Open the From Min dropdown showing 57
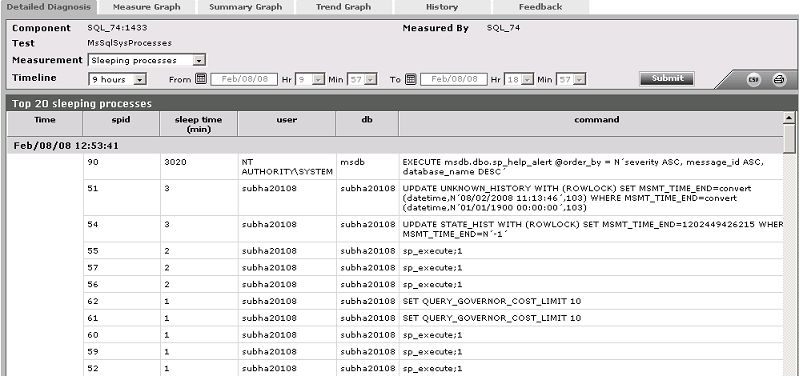The width and height of the screenshot is (799, 376). (362, 79)
